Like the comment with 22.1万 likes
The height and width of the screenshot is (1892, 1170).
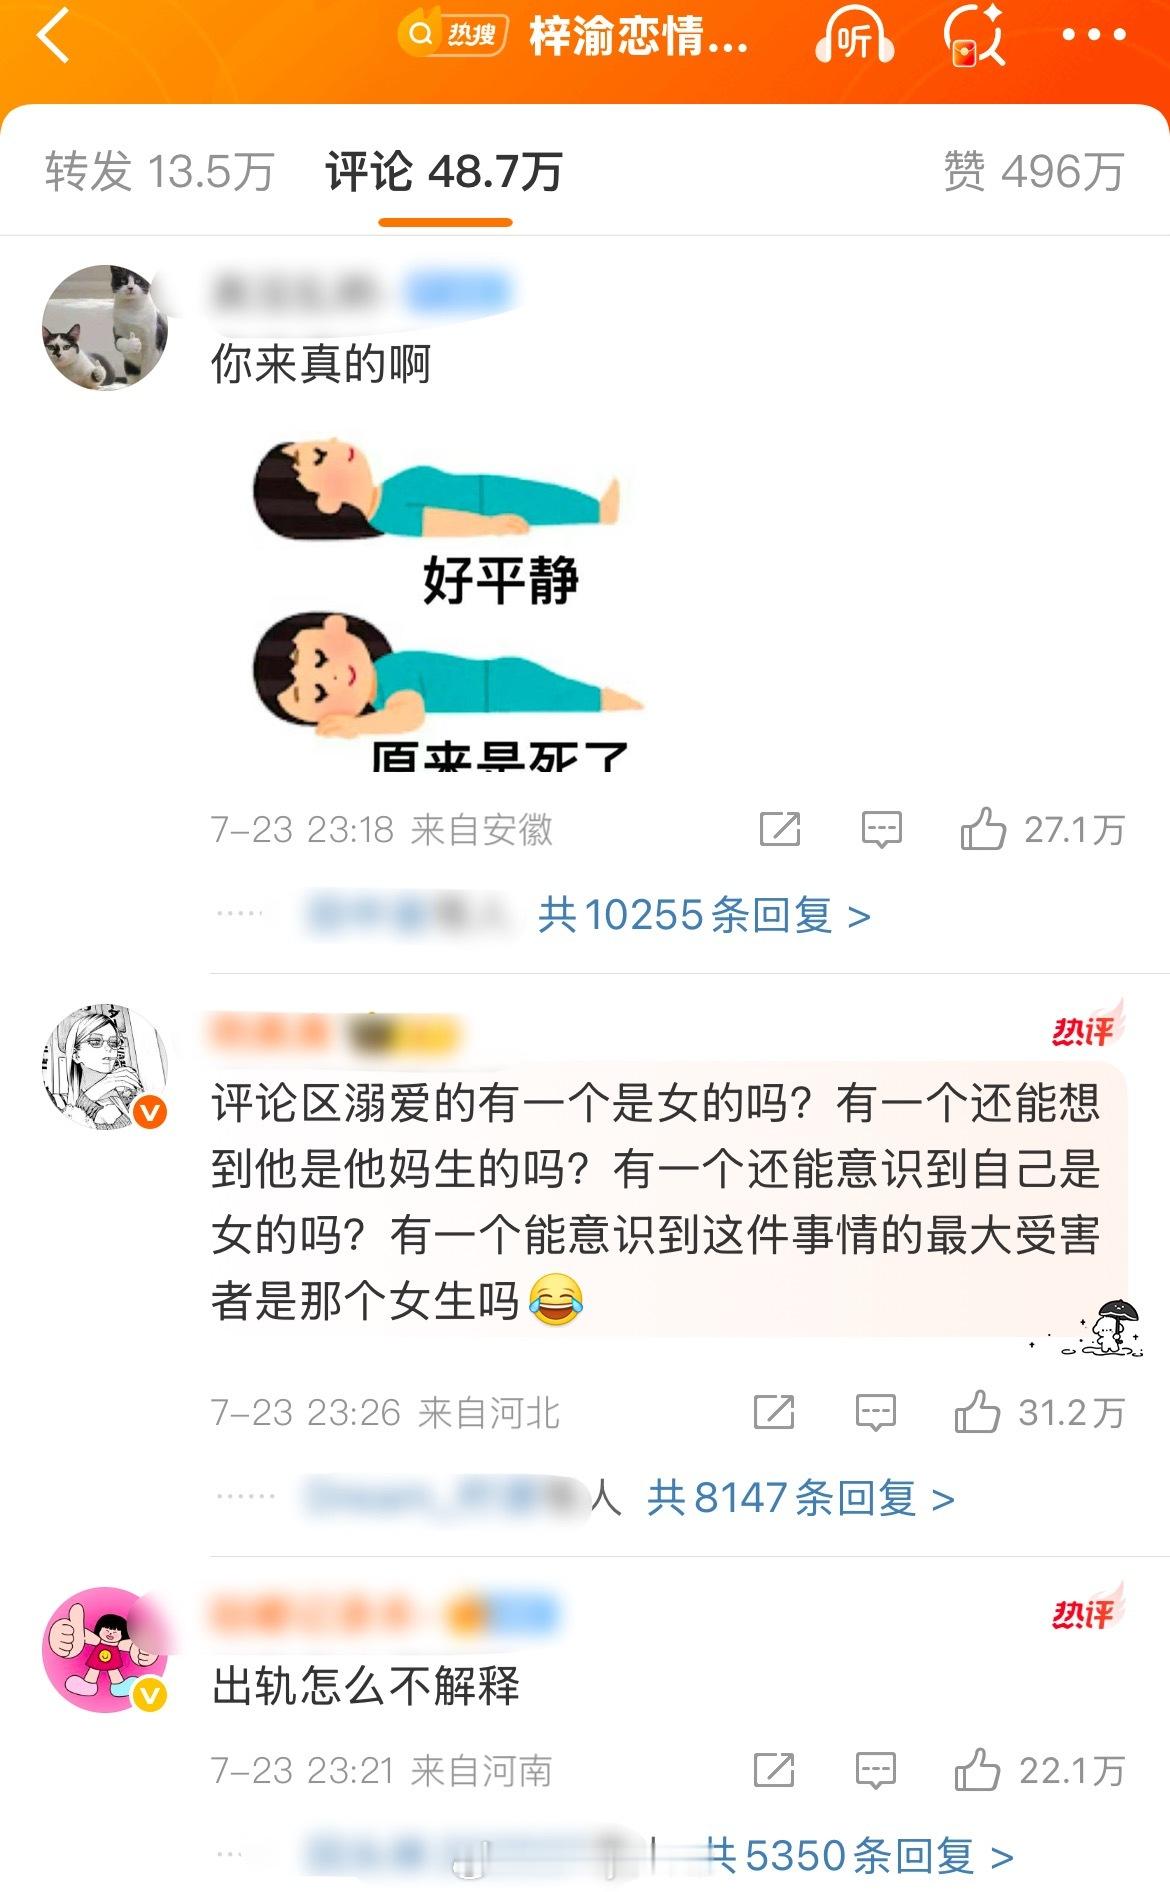1039,1770
